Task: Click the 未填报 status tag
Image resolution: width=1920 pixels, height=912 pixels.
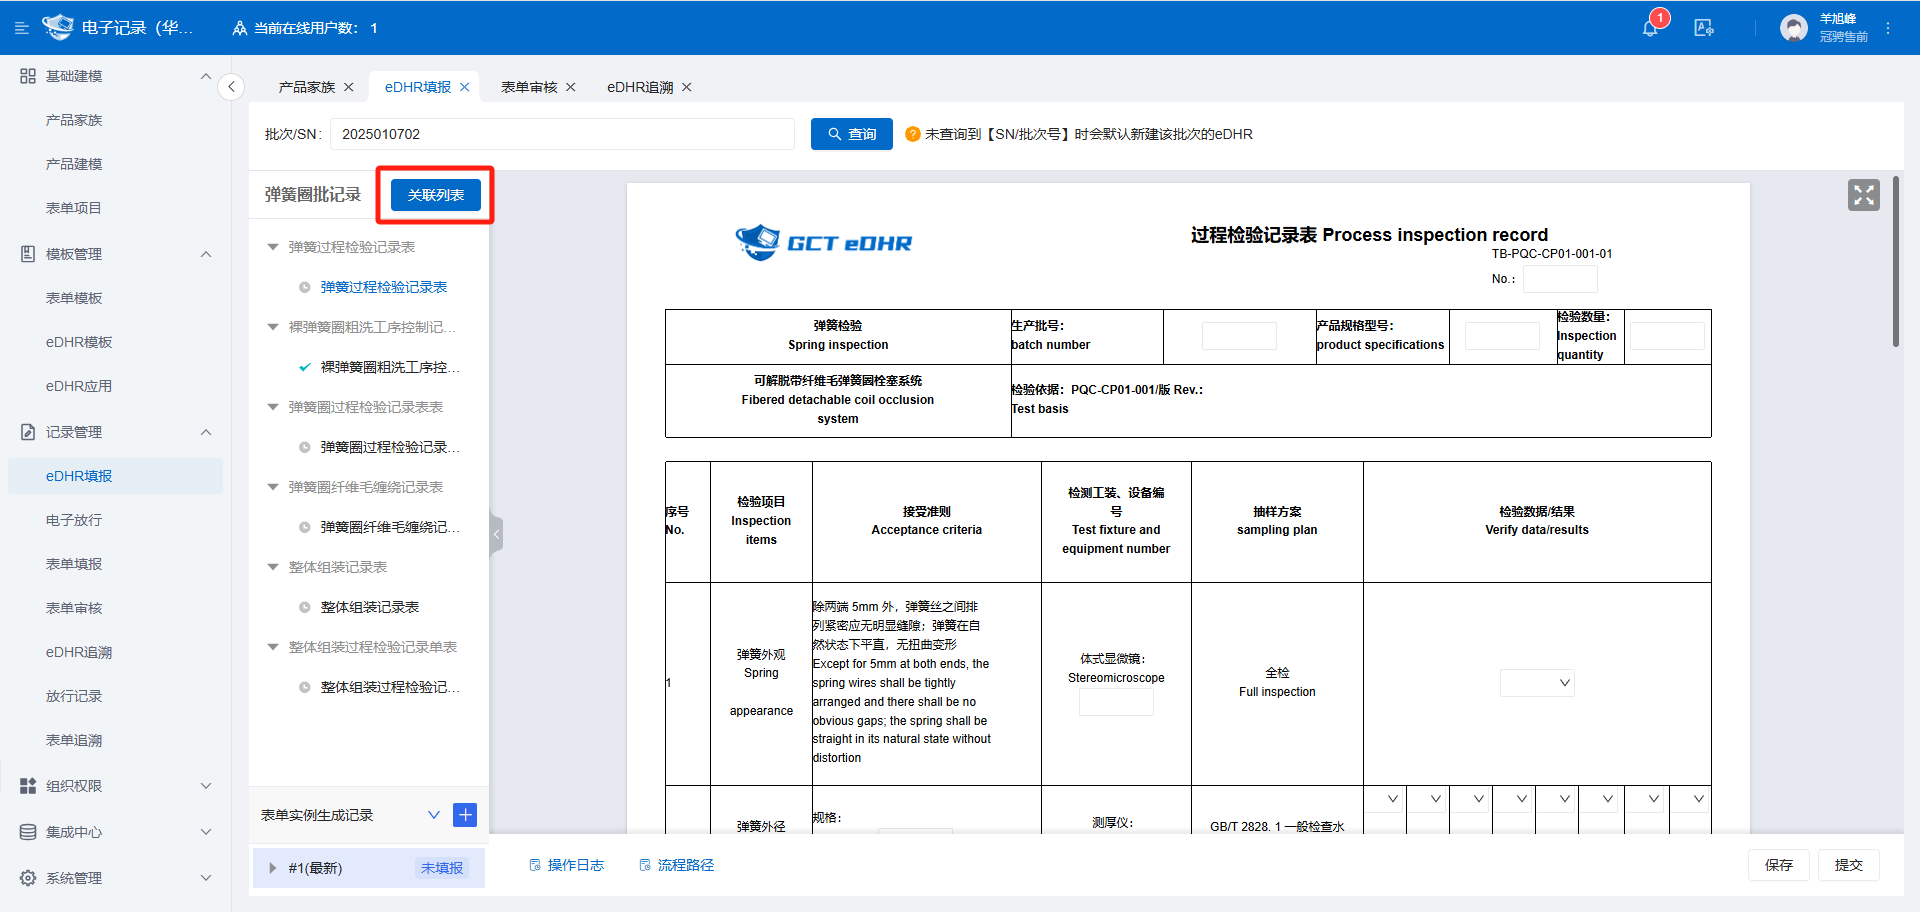Action: coord(442,868)
